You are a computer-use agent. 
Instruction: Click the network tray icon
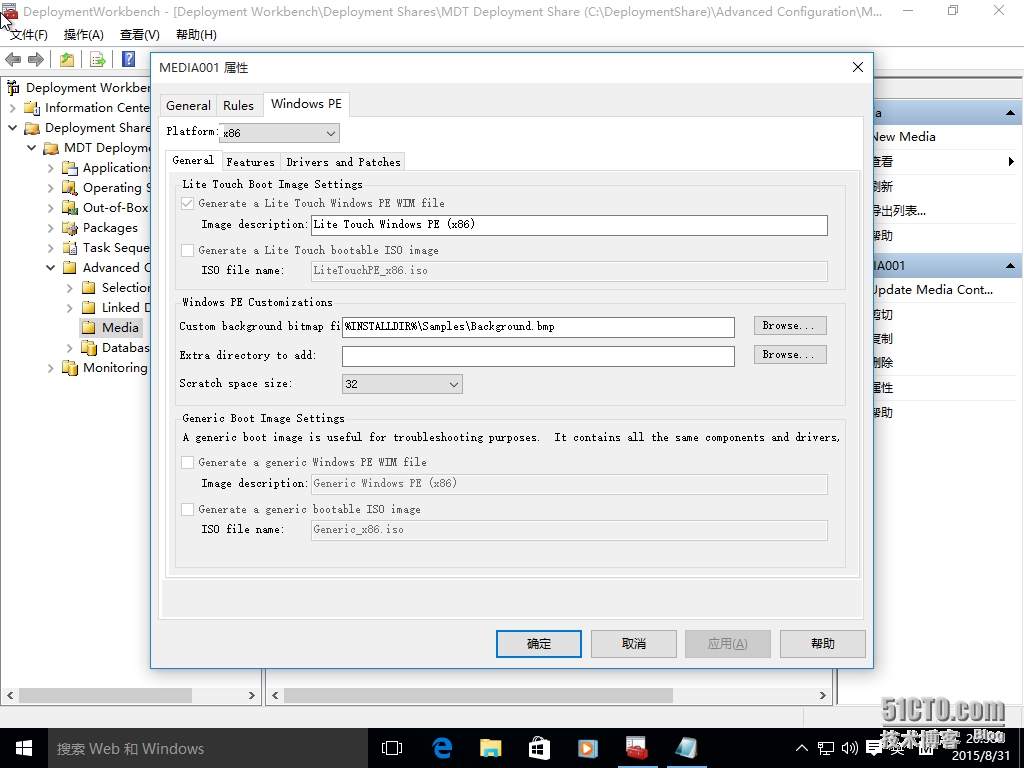pos(826,748)
